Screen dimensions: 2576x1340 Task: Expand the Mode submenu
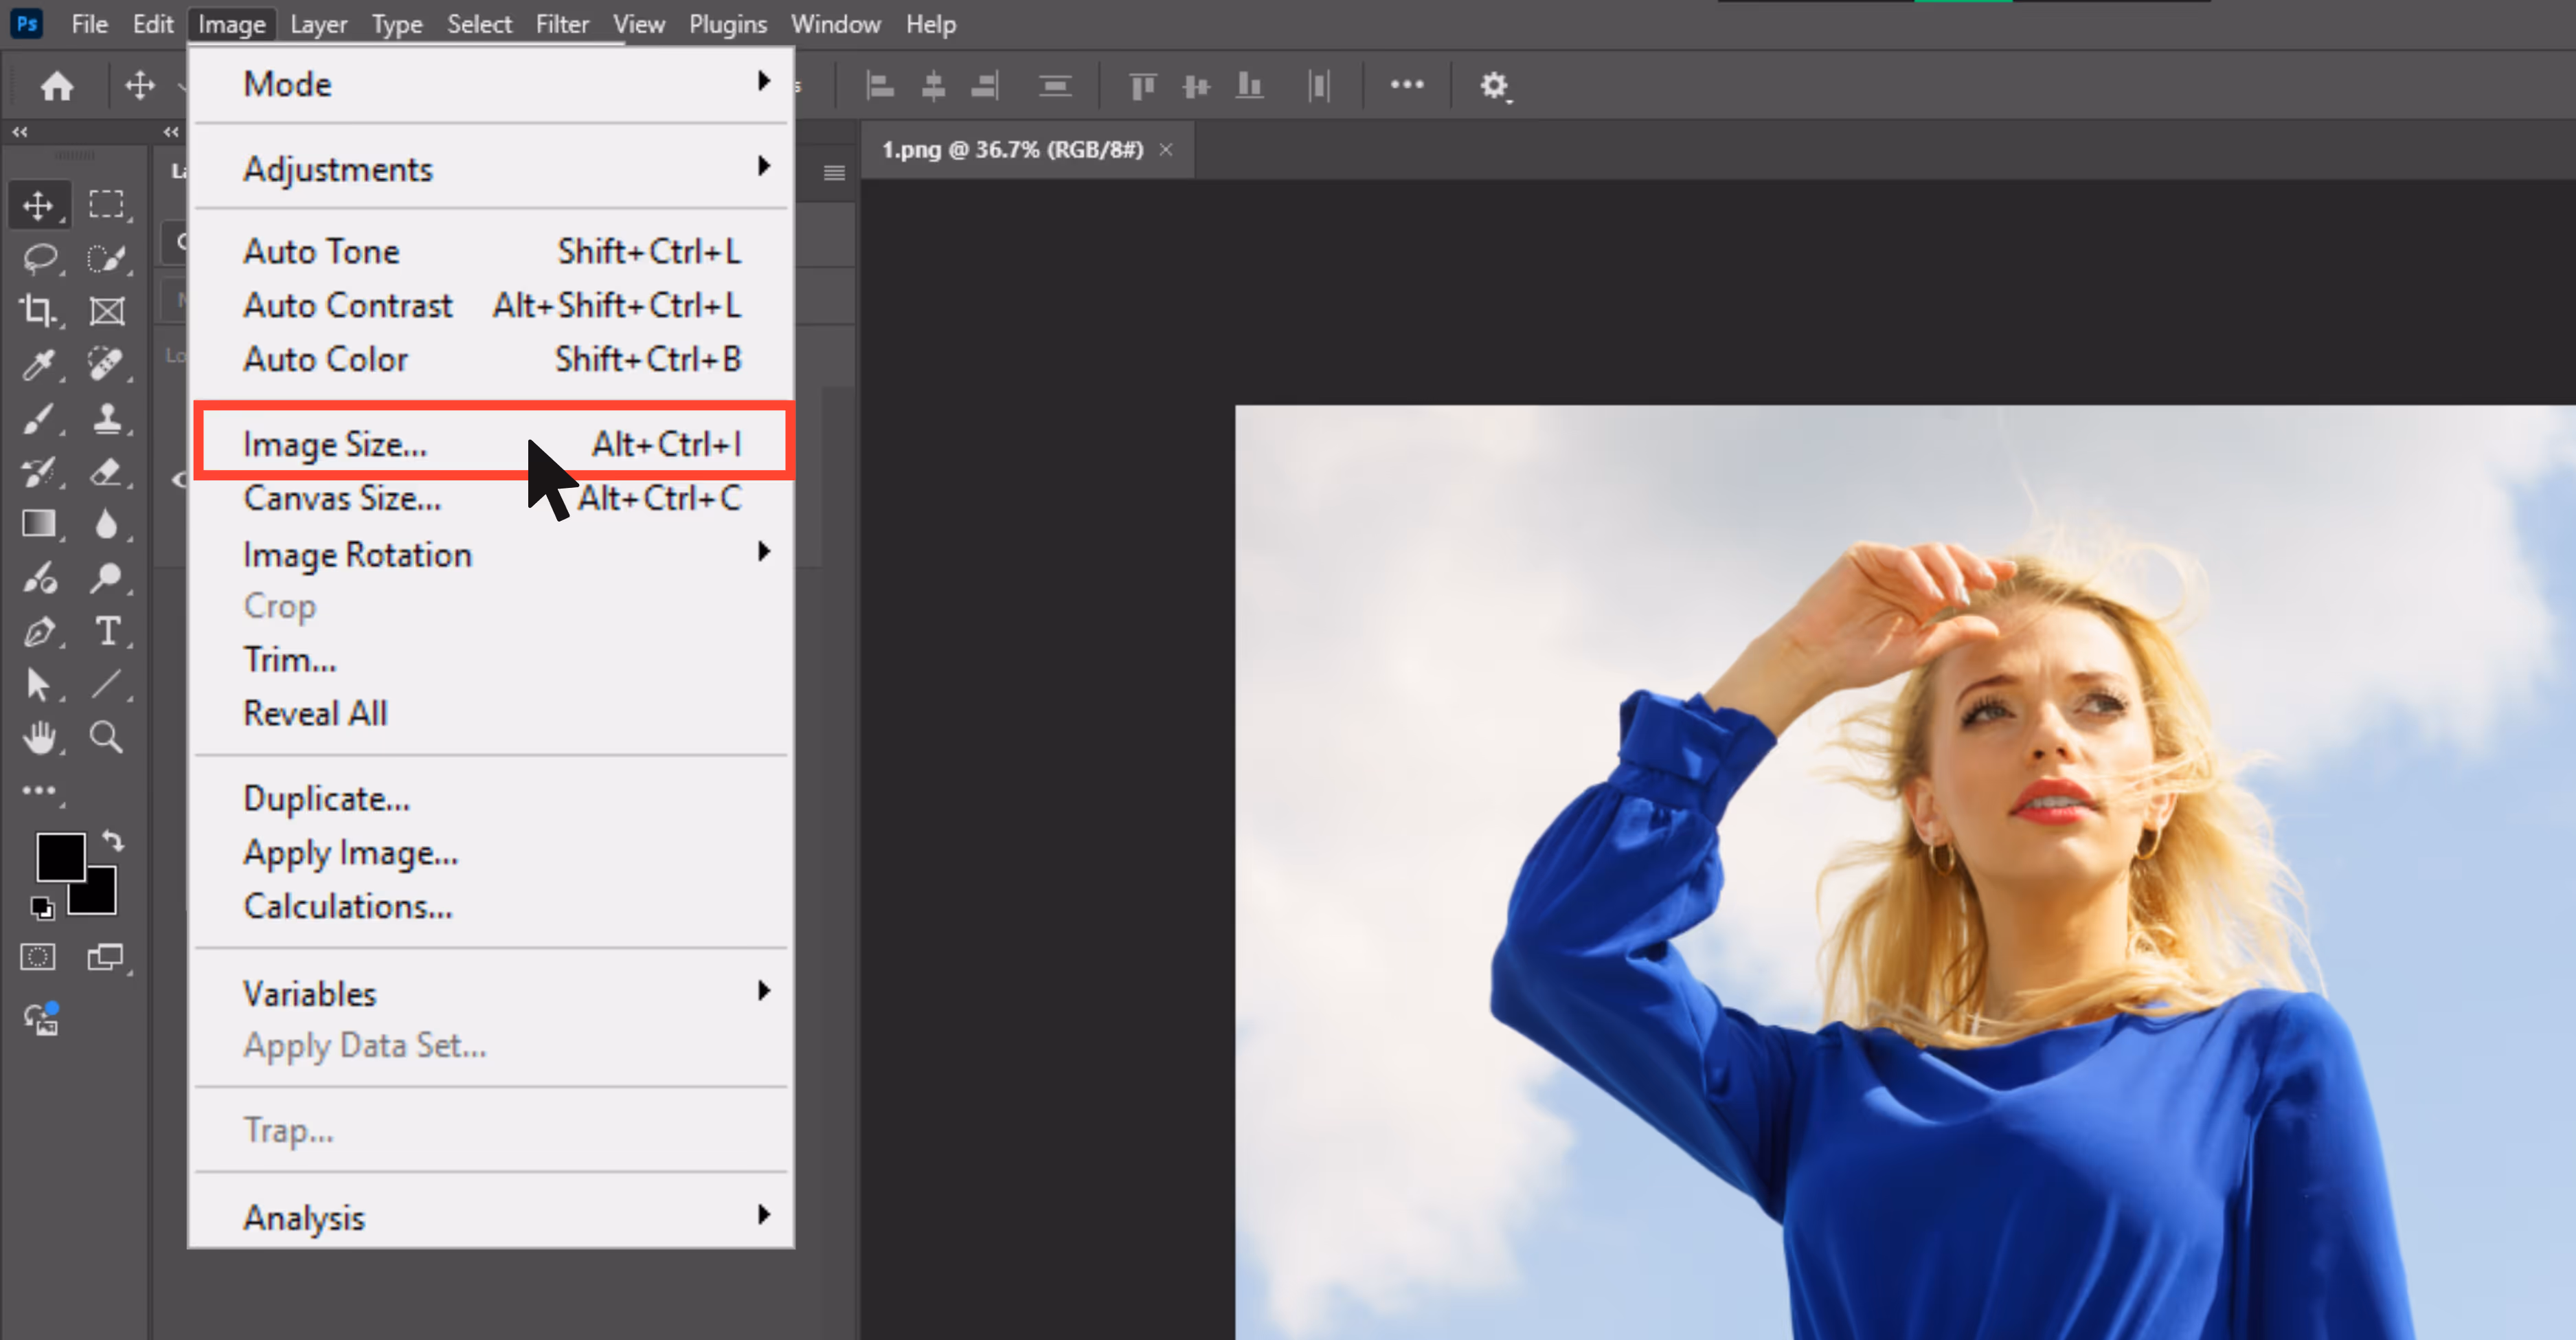491,84
